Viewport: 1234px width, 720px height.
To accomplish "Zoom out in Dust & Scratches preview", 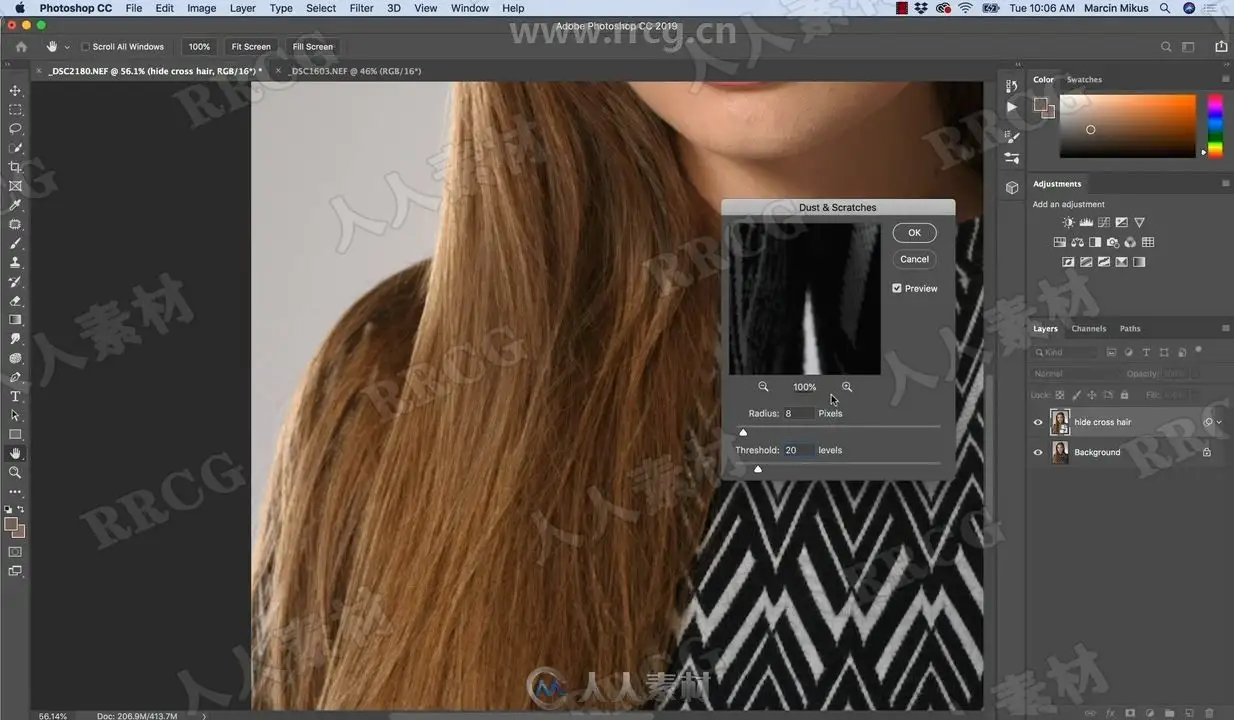I will [763, 387].
